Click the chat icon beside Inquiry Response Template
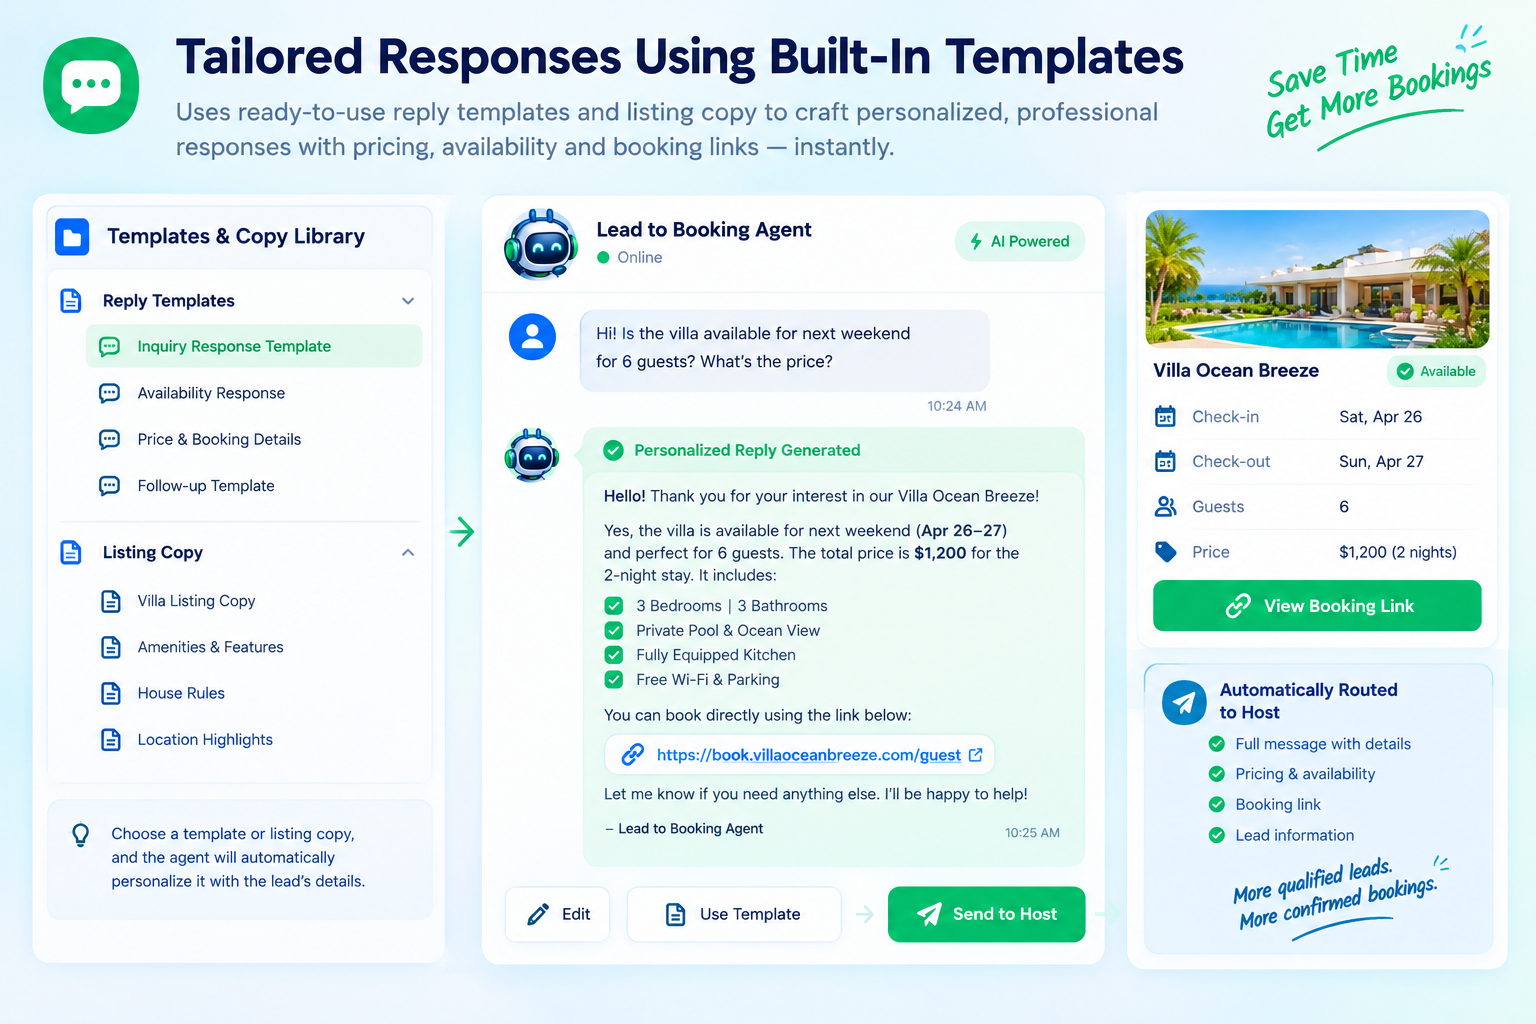 coord(110,346)
